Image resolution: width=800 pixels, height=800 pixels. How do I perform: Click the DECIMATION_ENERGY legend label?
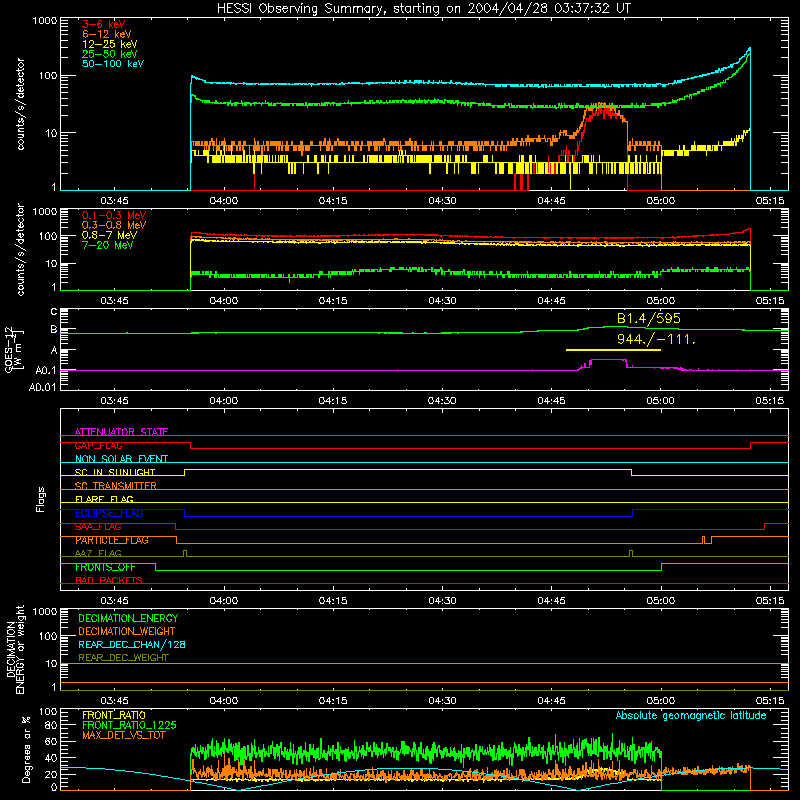pos(128,618)
